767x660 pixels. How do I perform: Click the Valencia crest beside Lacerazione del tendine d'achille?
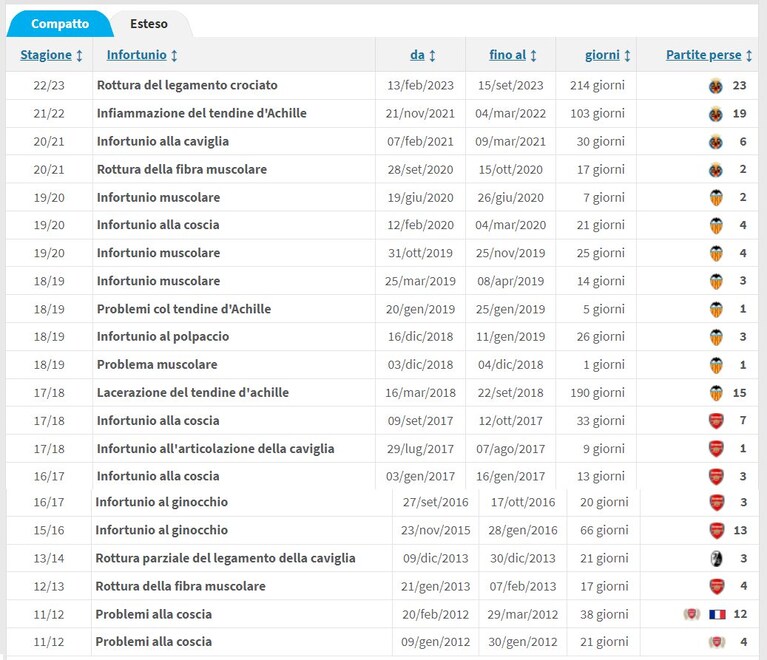pyautogui.click(x=716, y=393)
